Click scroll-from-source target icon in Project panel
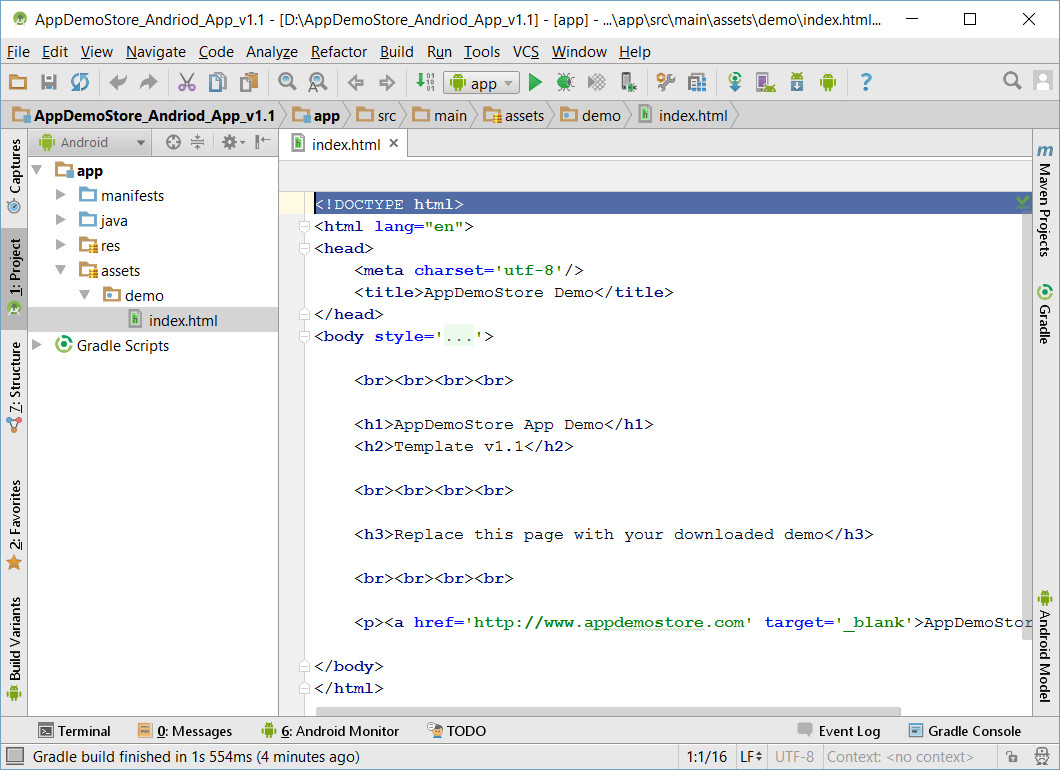1060x770 pixels. tap(174, 142)
